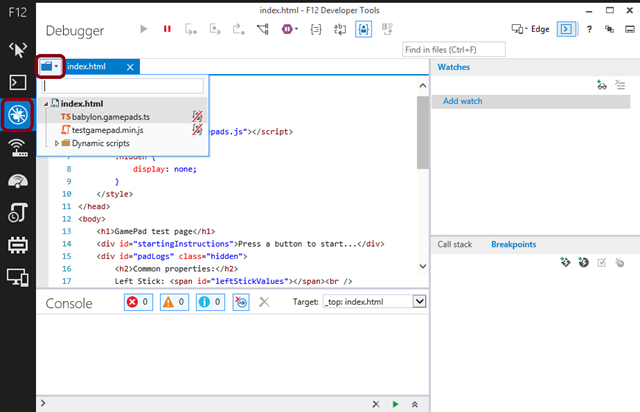Run console script with green play
The width and height of the screenshot is (640, 412).
pos(395,404)
